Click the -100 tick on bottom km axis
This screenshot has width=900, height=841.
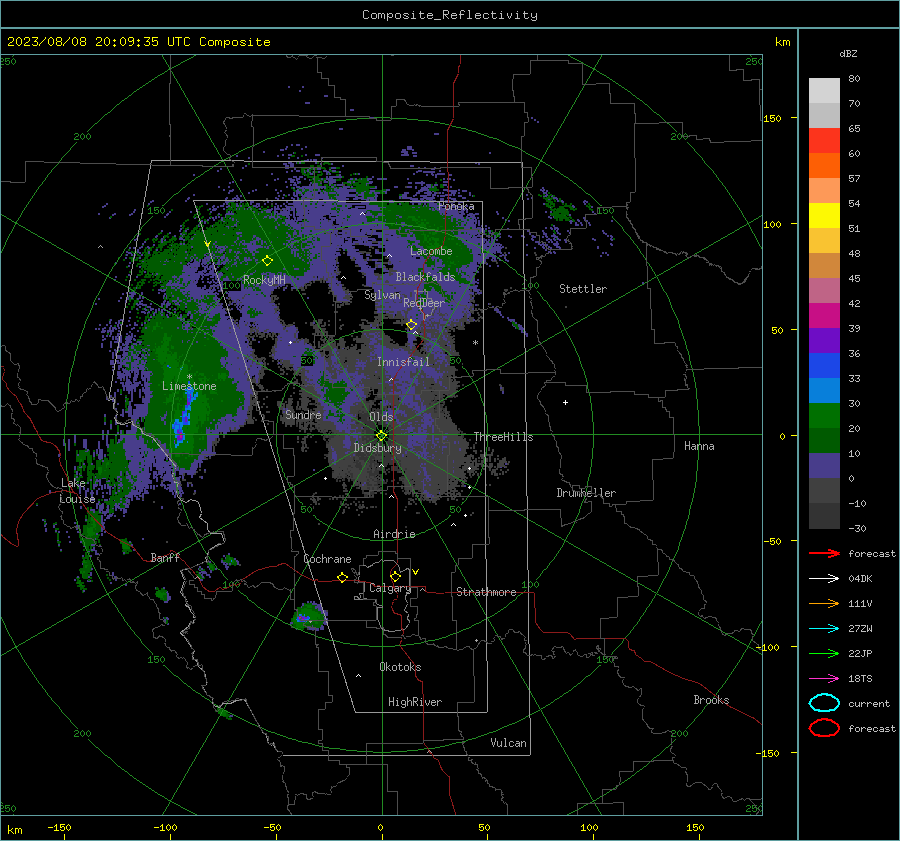point(165,828)
